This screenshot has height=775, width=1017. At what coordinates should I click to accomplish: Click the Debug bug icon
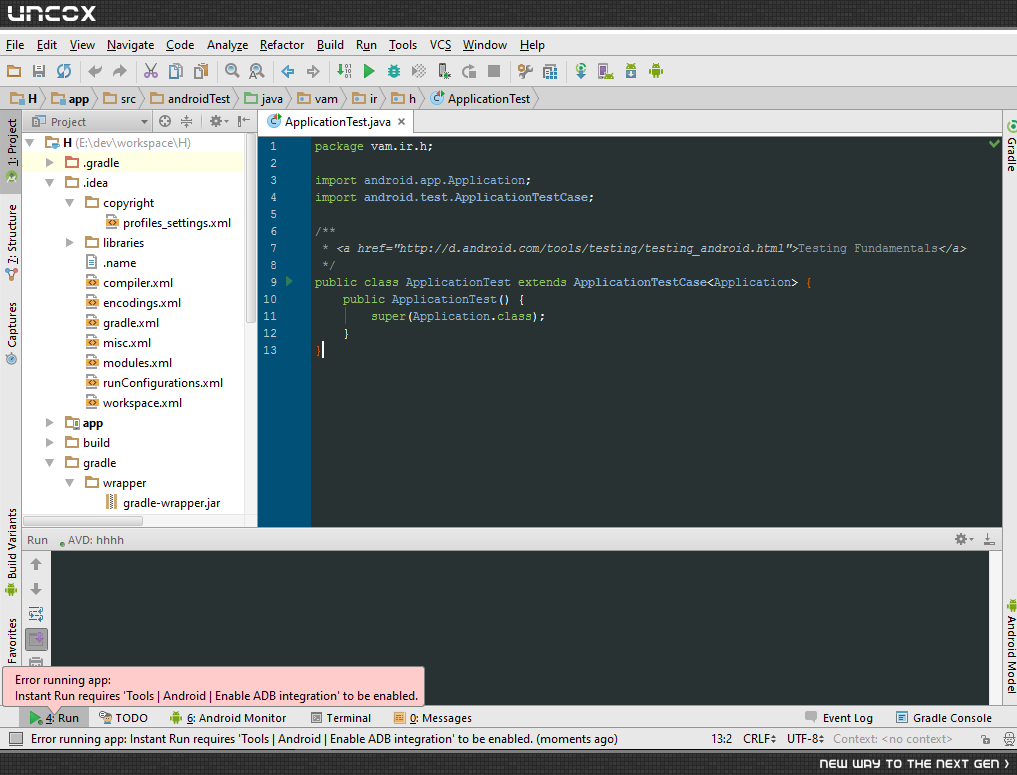pos(394,71)
